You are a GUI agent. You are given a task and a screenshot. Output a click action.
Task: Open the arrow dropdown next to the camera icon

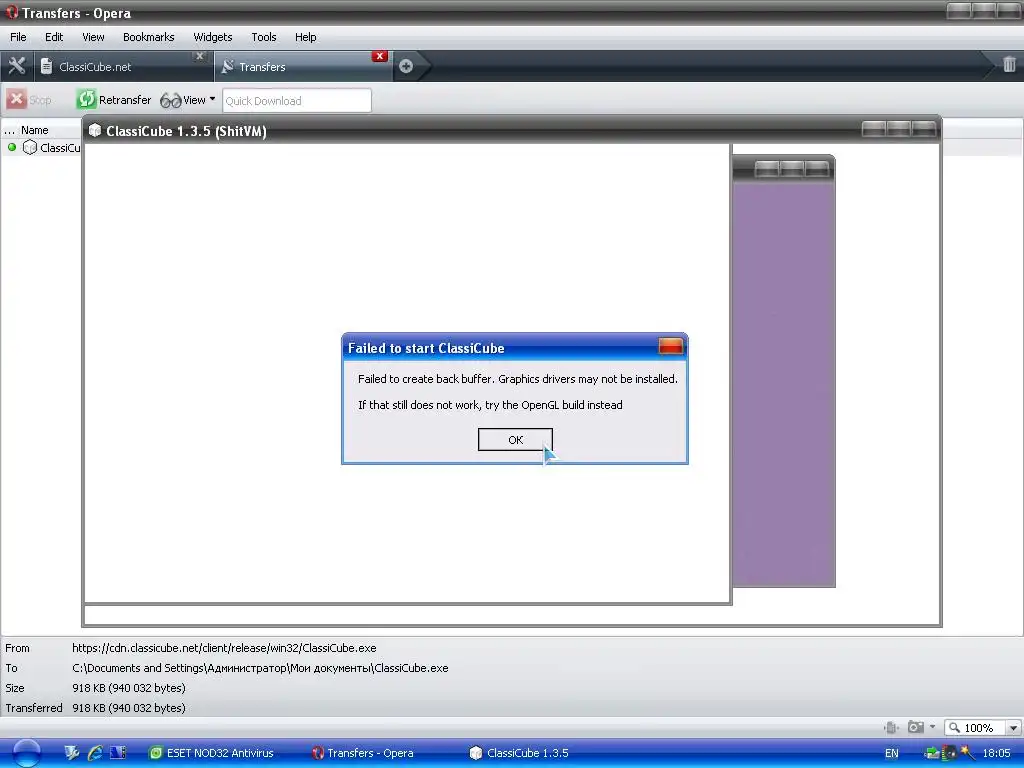click(x=933, y=727)
